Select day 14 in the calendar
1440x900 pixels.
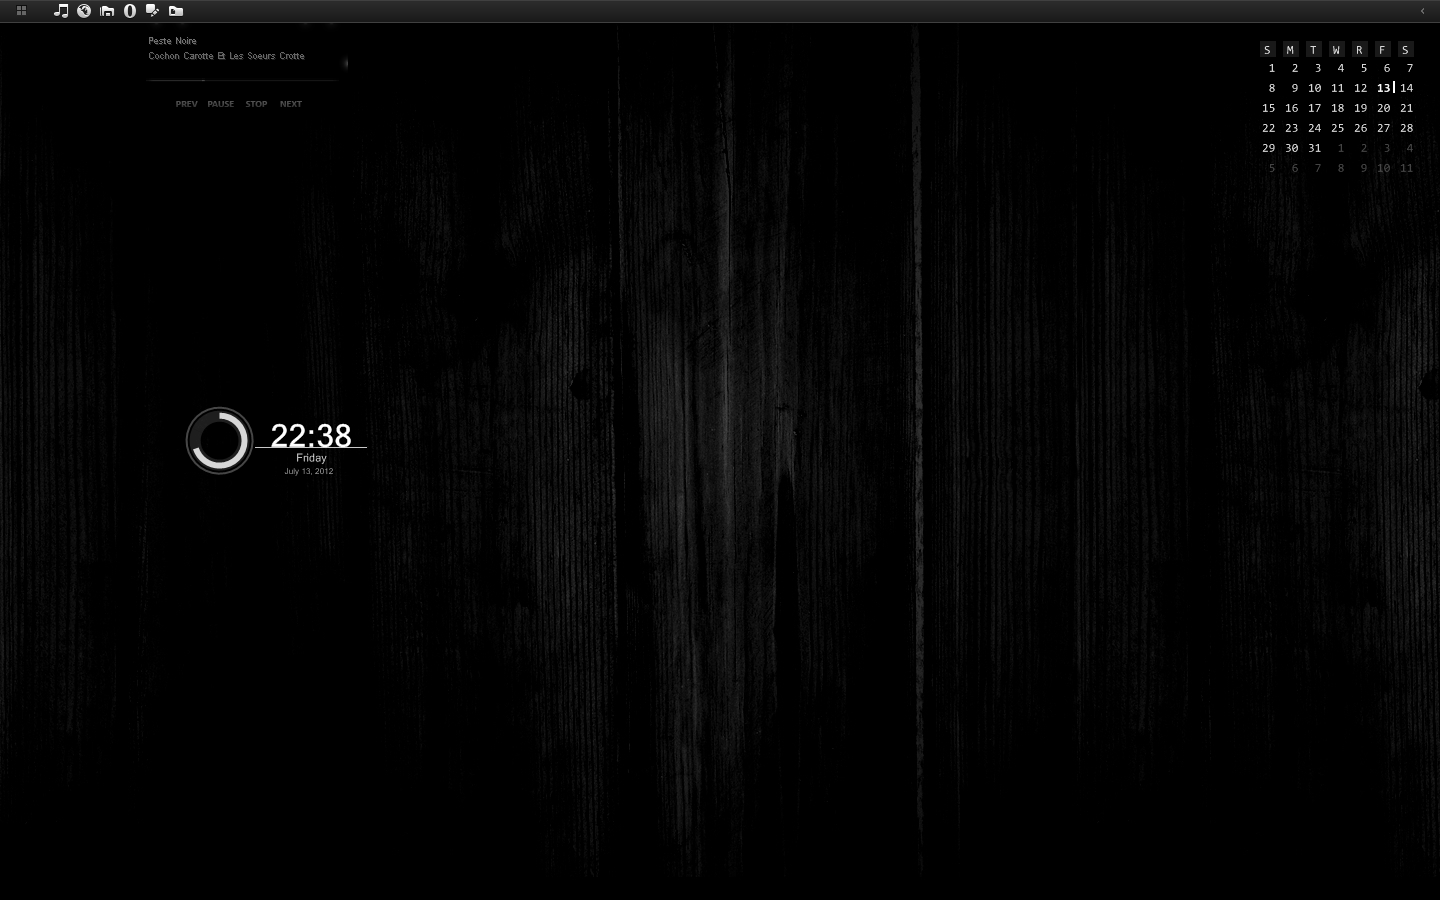[1407, 88]
